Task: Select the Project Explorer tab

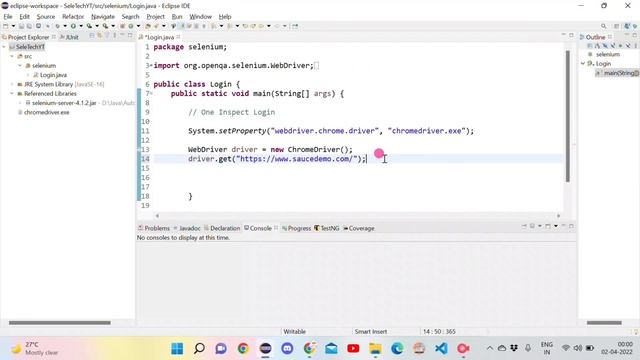Action: (x=28, y=37)
